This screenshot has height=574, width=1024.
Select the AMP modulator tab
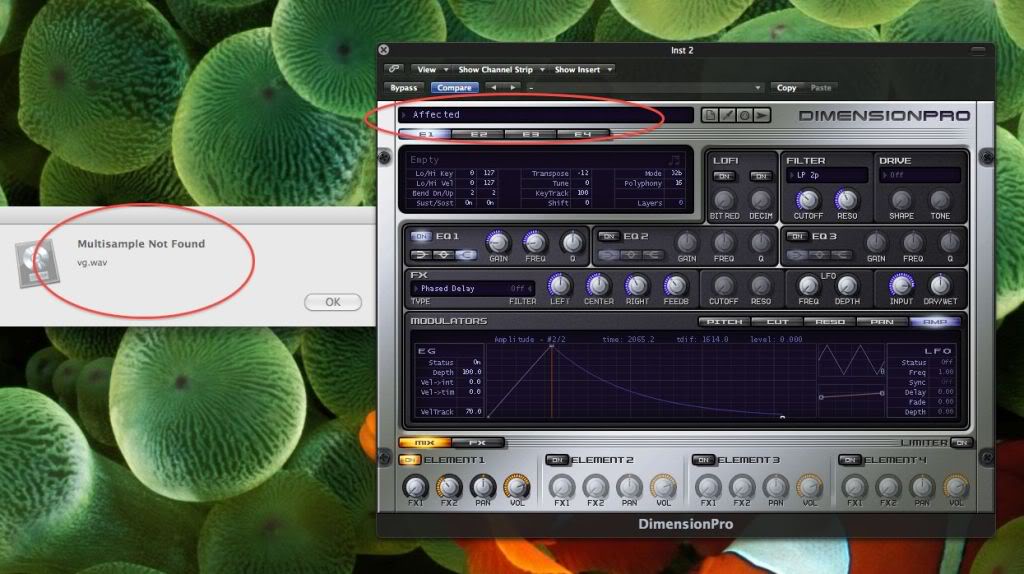pos(935,321)
